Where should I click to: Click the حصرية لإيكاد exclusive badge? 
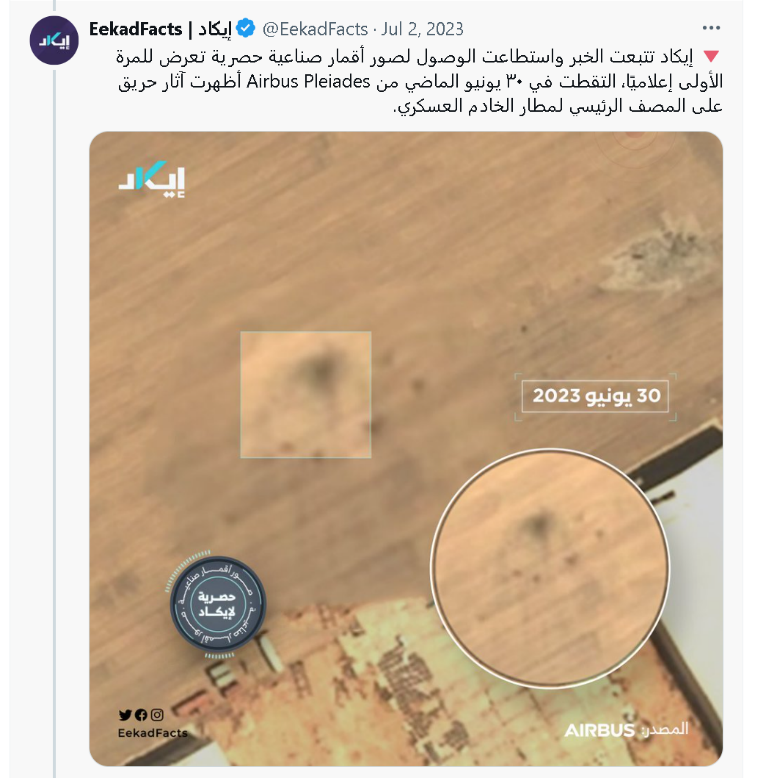[x=217, y=604]
